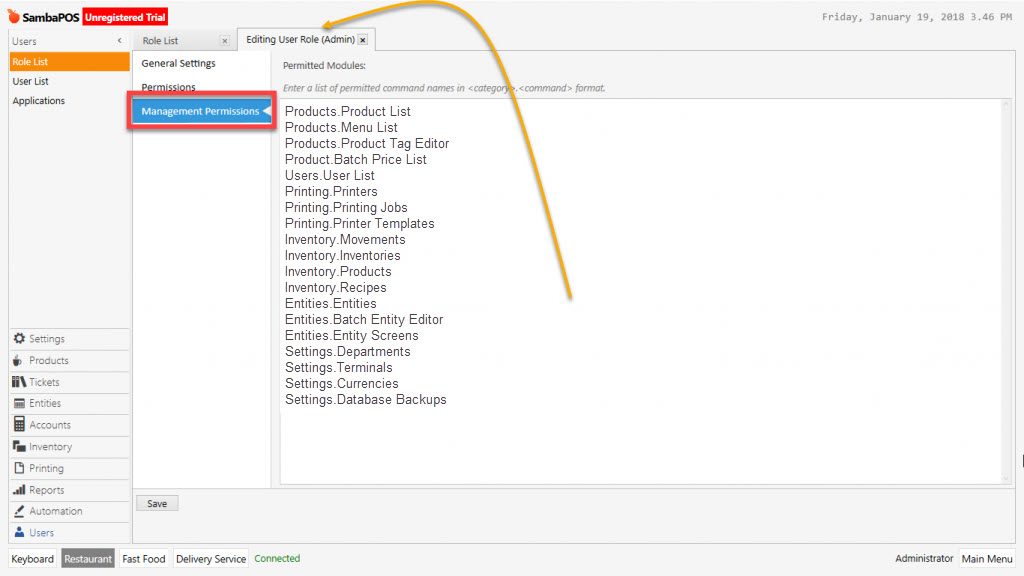Click the Users person icon
Viewport: 1024px width, 576px height.
point(19,532)
